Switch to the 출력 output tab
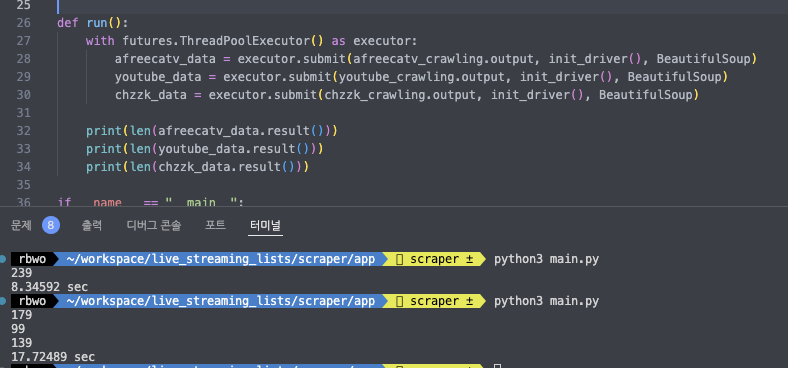Image resolution: width=788 pixels, height=368 pixels. tap(91, 225)
